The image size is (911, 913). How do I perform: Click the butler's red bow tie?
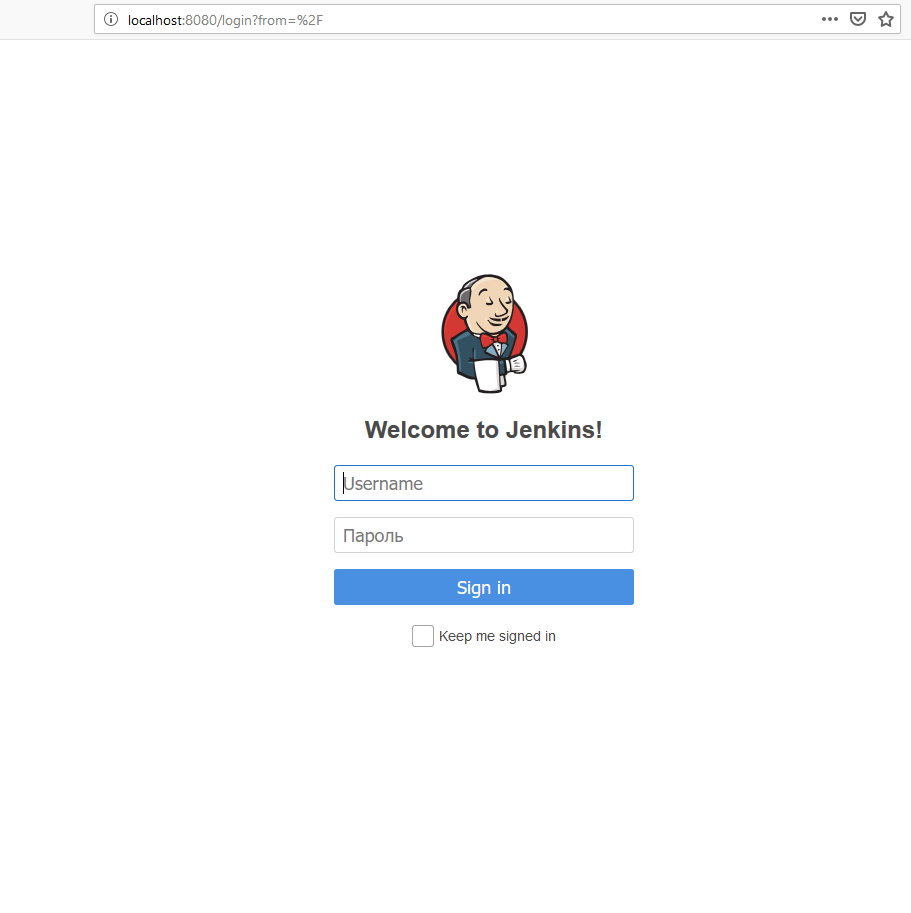point(493,339)
